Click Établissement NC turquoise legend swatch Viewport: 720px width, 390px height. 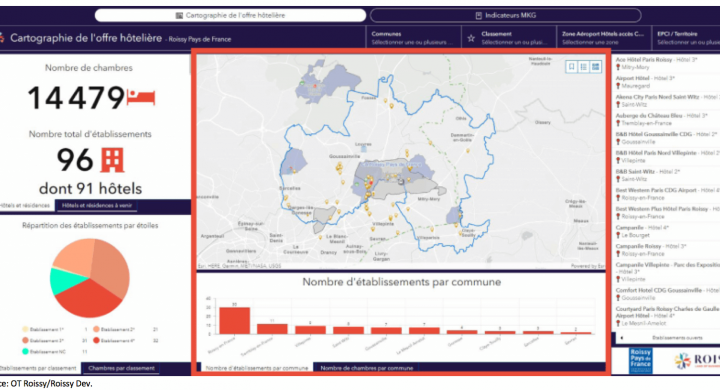pos(25,351)
